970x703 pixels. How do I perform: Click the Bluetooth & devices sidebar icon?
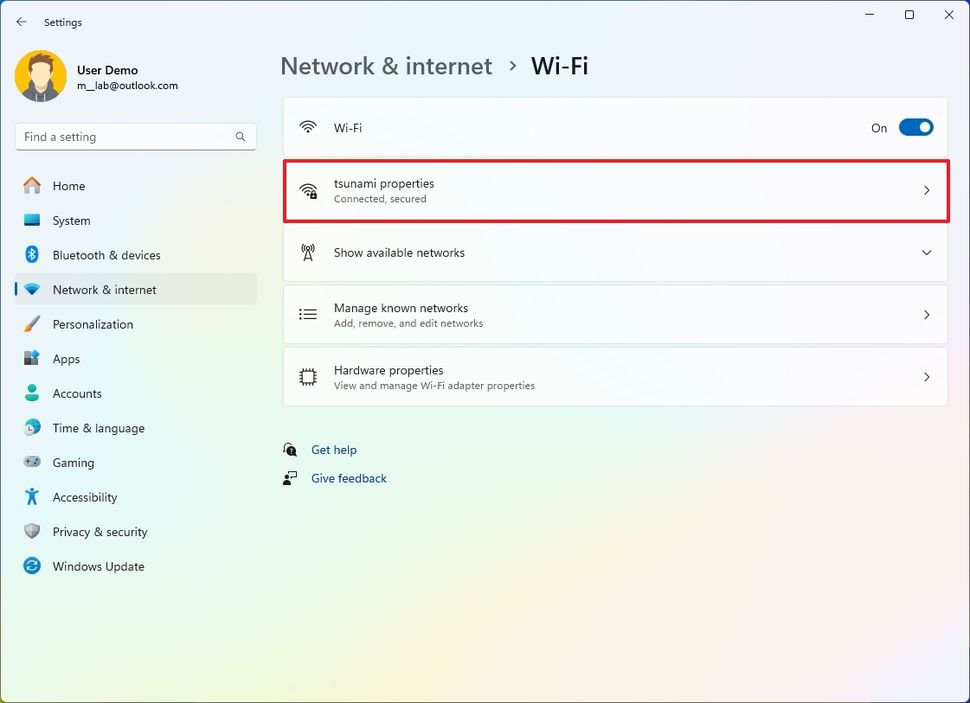pos(31,255)
